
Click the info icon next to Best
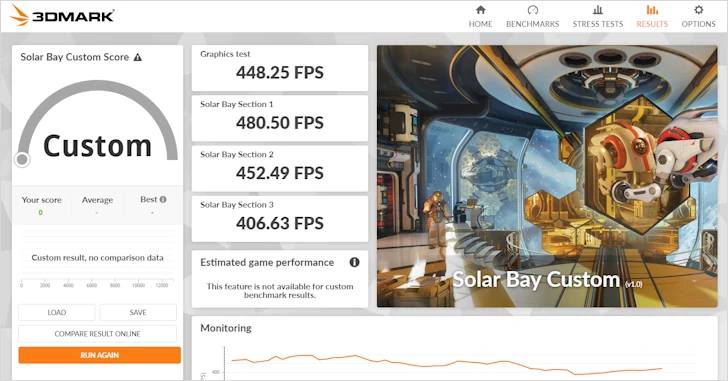click(x=163, y=200)
